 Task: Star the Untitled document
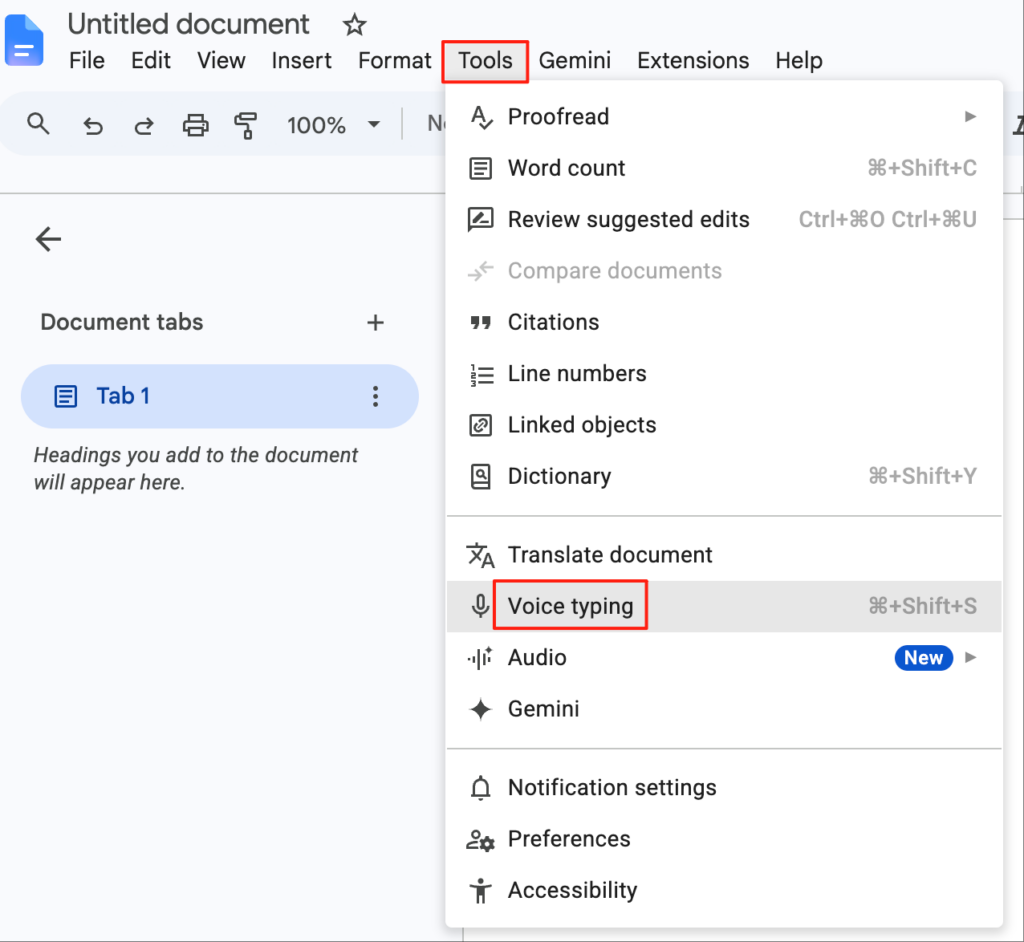(x=355, y=25)
